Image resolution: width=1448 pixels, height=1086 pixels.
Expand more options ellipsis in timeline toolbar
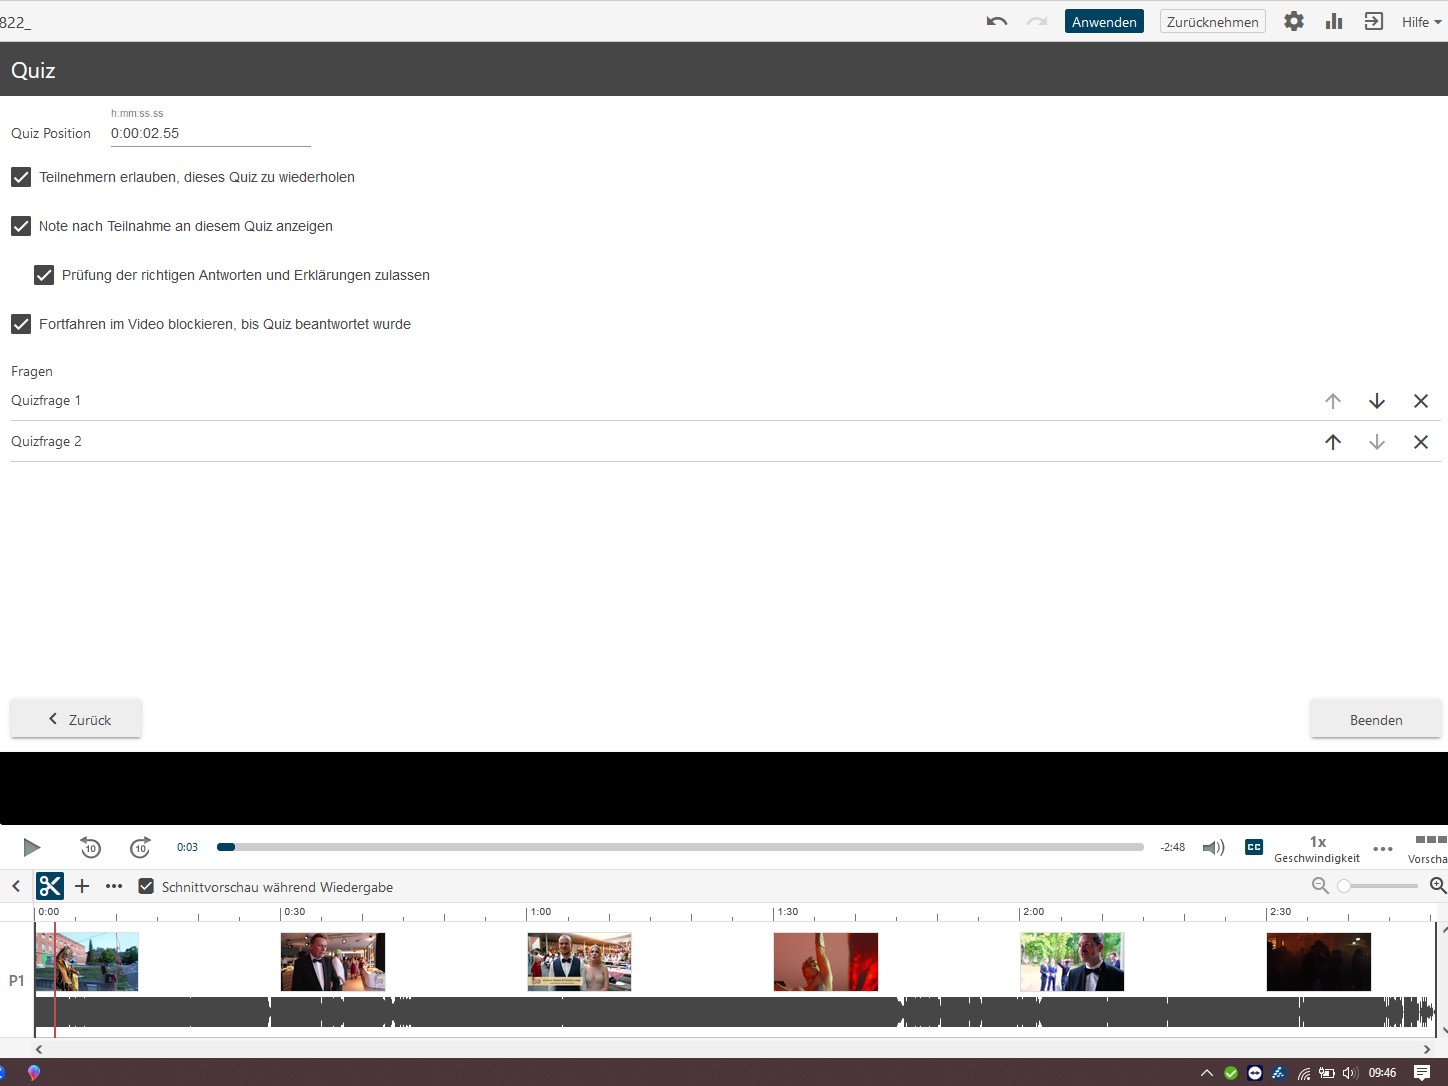(x=114, y=886)
